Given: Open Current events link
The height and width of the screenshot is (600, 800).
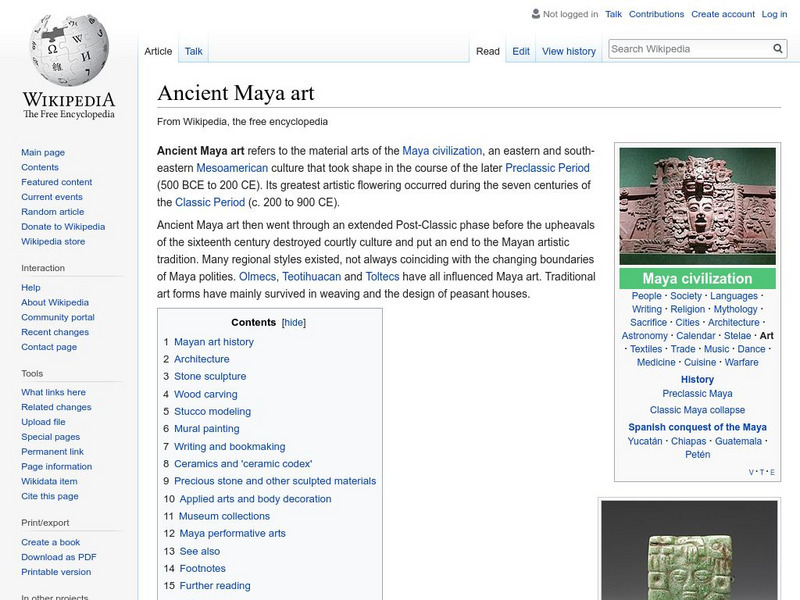Looking at the screenshot, I should click(x=52, y=196).
